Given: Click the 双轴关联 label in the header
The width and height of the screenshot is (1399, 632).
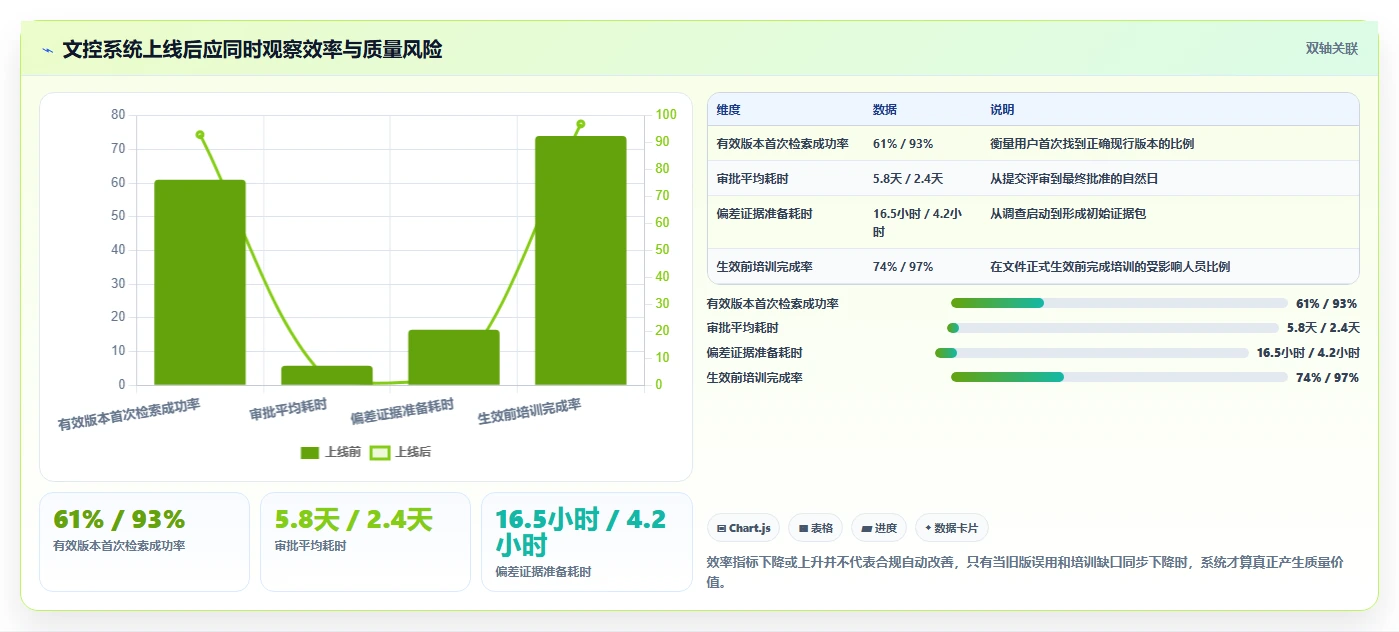Looking at the screenshot, I should coord(1331,48).
